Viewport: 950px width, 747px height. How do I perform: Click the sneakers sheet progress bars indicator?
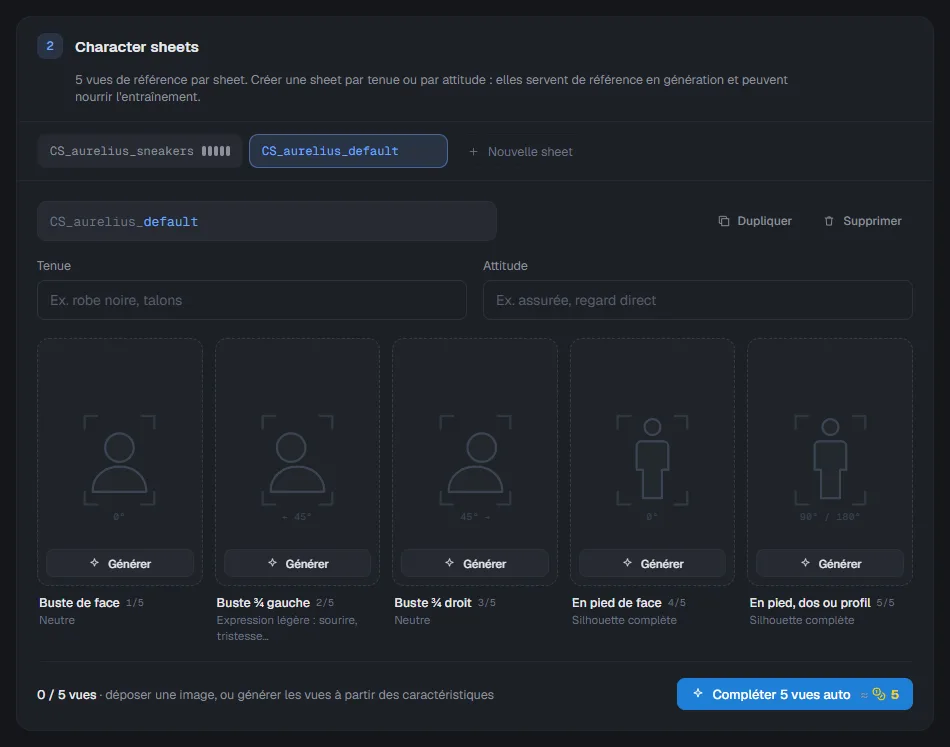pos(216,151)
